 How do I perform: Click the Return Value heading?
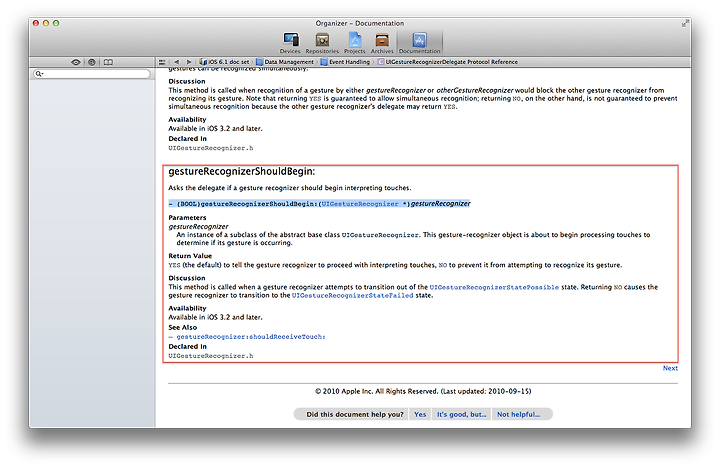[190, 256]
